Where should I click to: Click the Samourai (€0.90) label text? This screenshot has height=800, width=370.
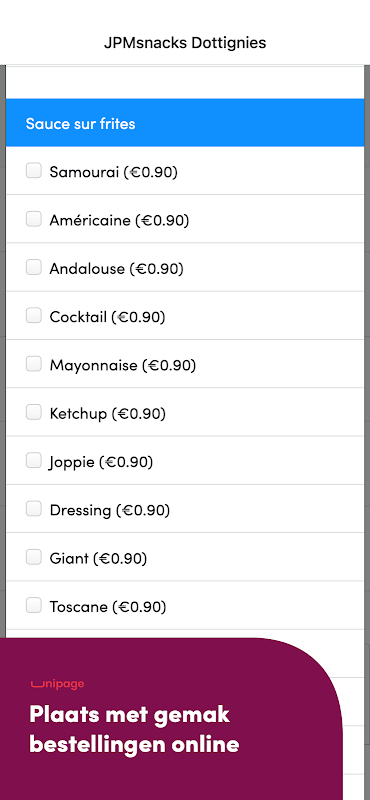pyautogui.click(x=114, y=172)
